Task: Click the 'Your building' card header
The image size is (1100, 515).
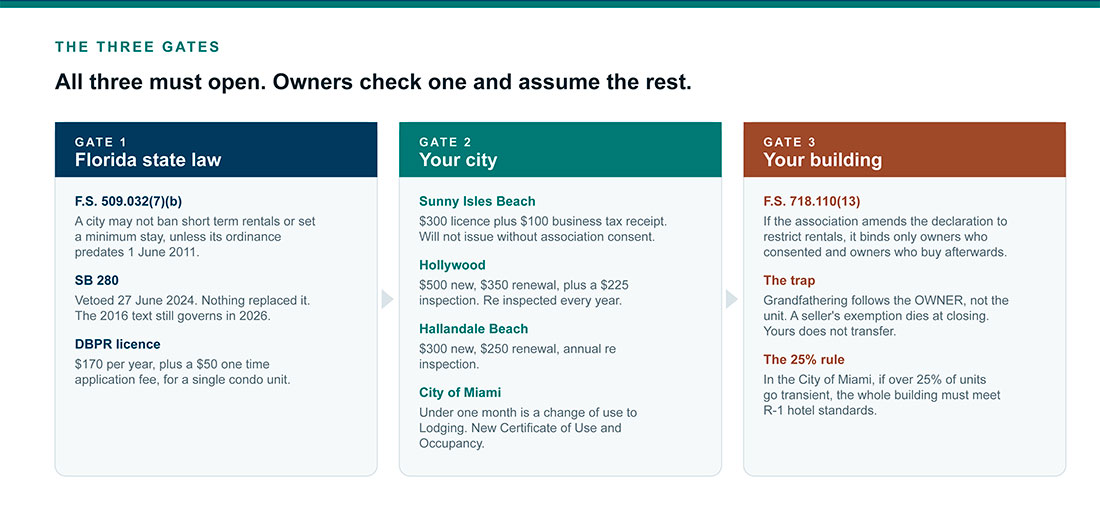Action: (904, 149)
